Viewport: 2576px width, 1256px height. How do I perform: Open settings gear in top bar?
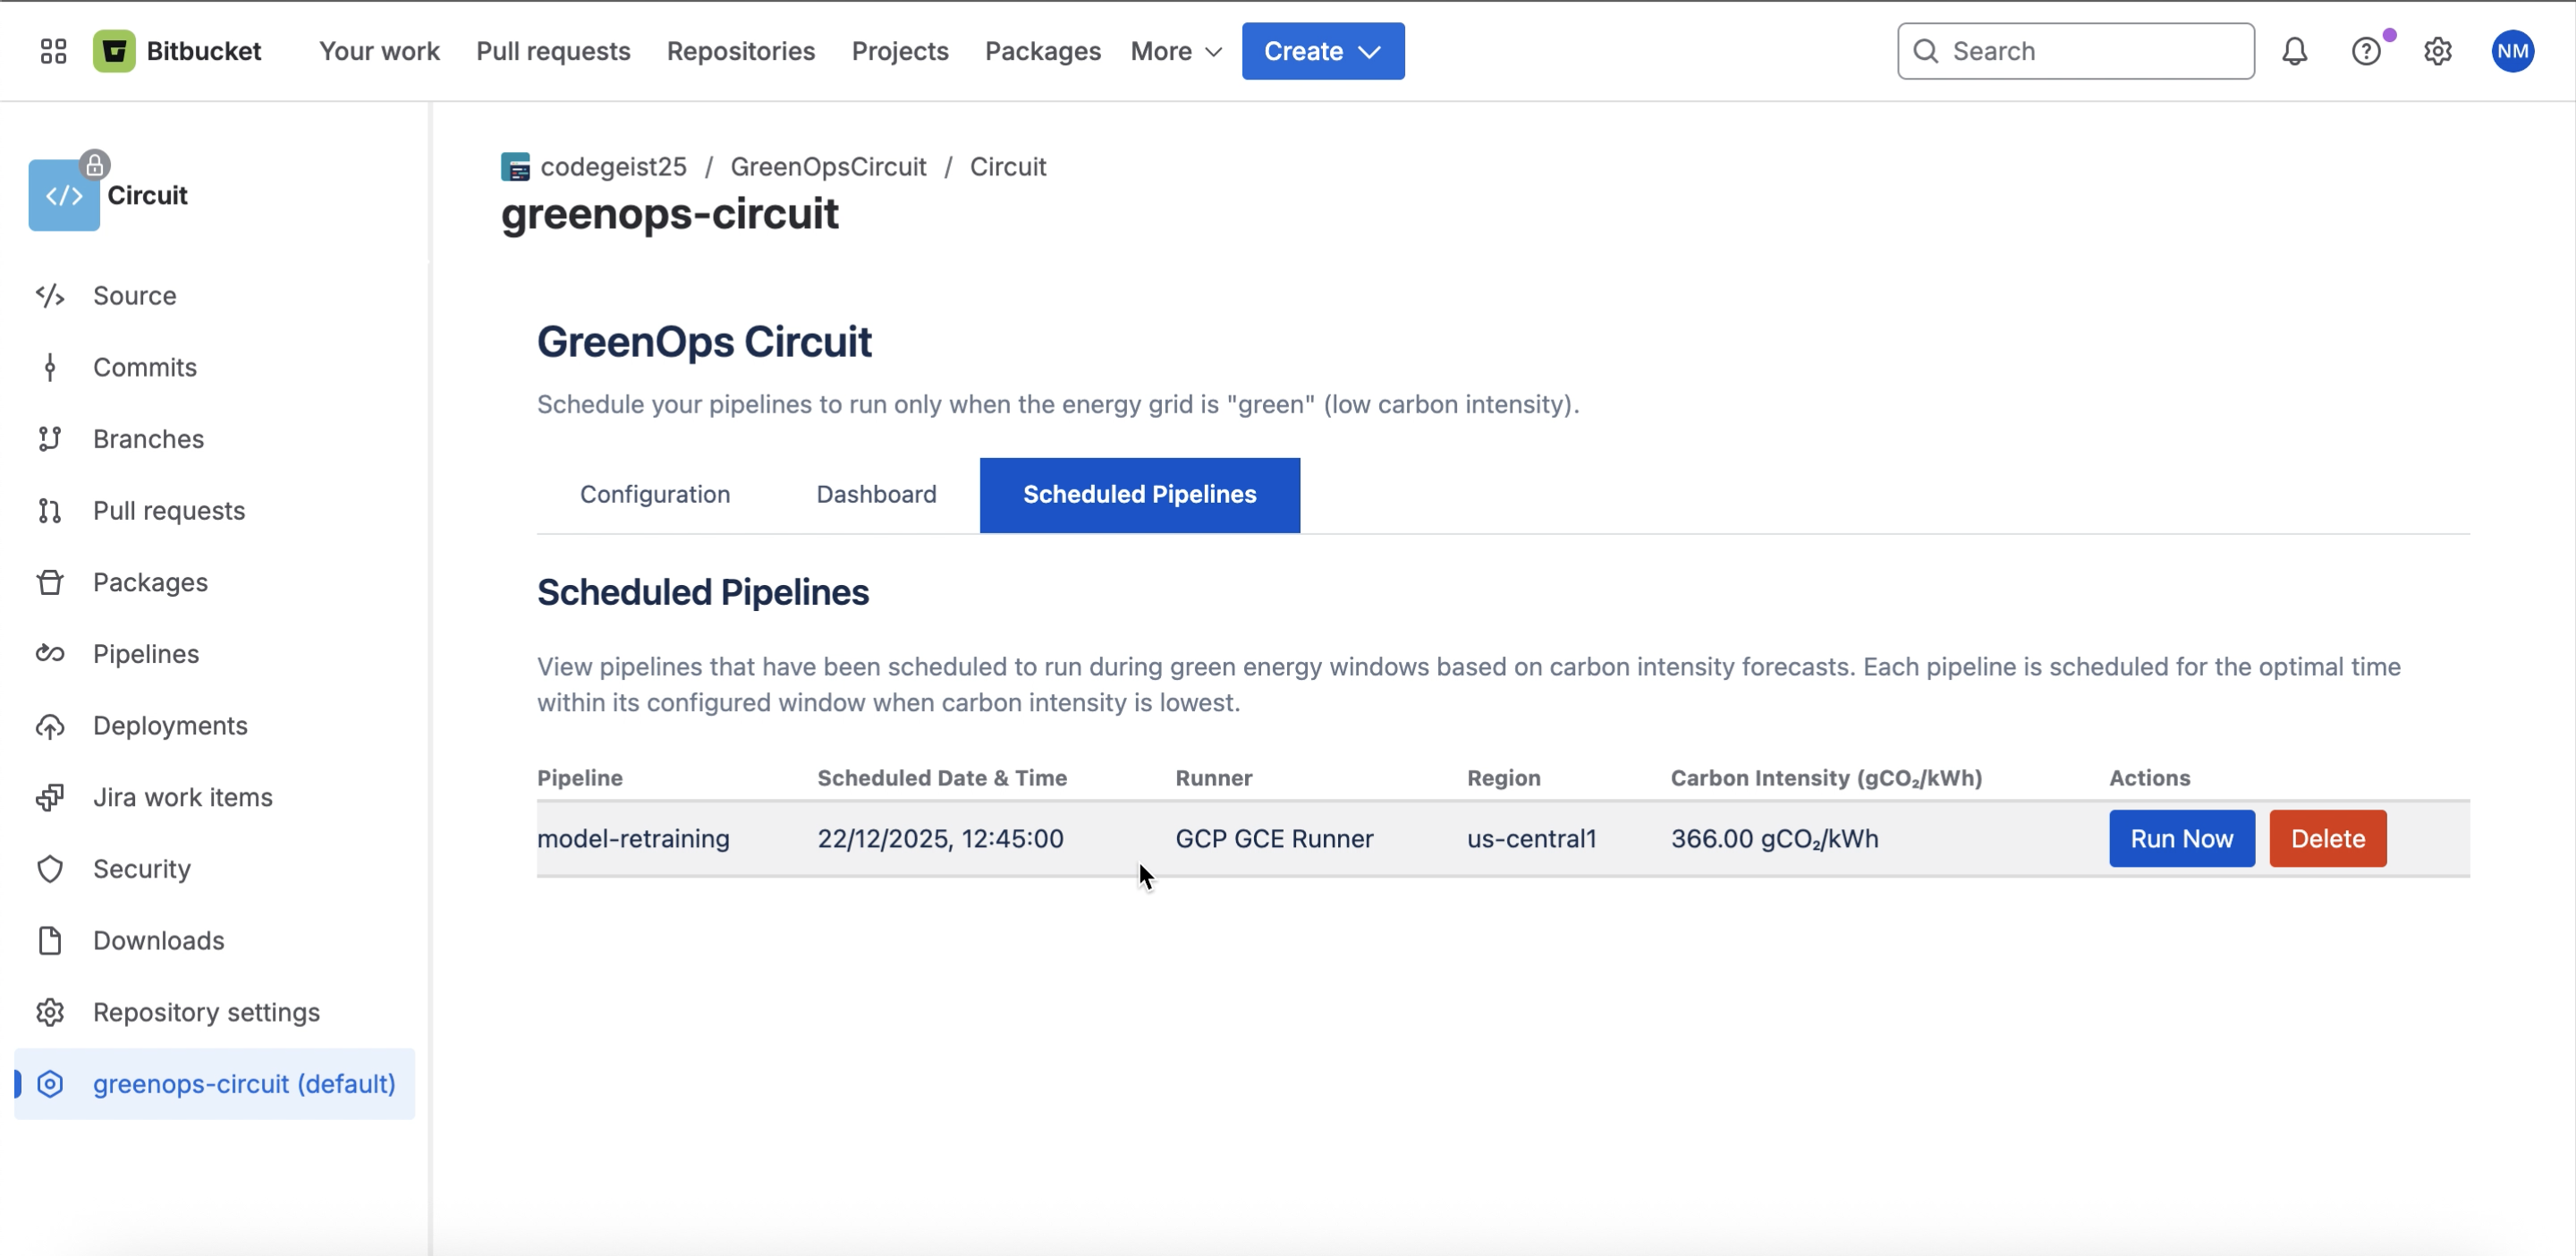[2437, 51]
